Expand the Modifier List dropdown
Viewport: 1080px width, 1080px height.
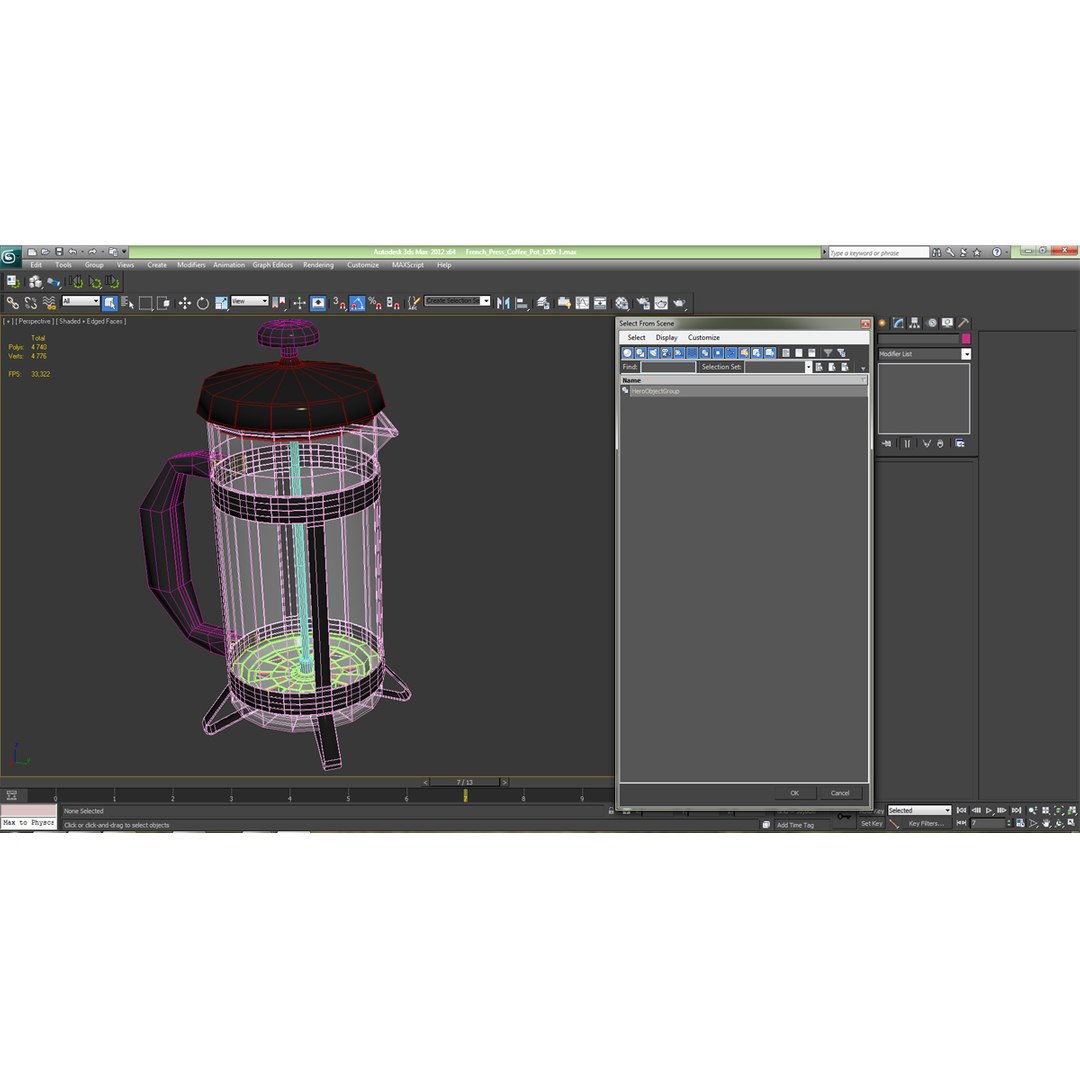[x=966, y=354]
